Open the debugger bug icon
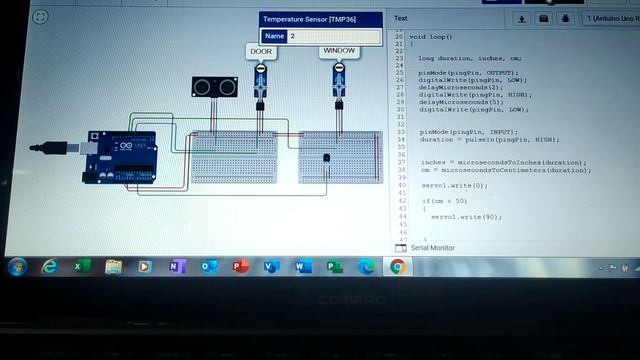 click(565, 19)
